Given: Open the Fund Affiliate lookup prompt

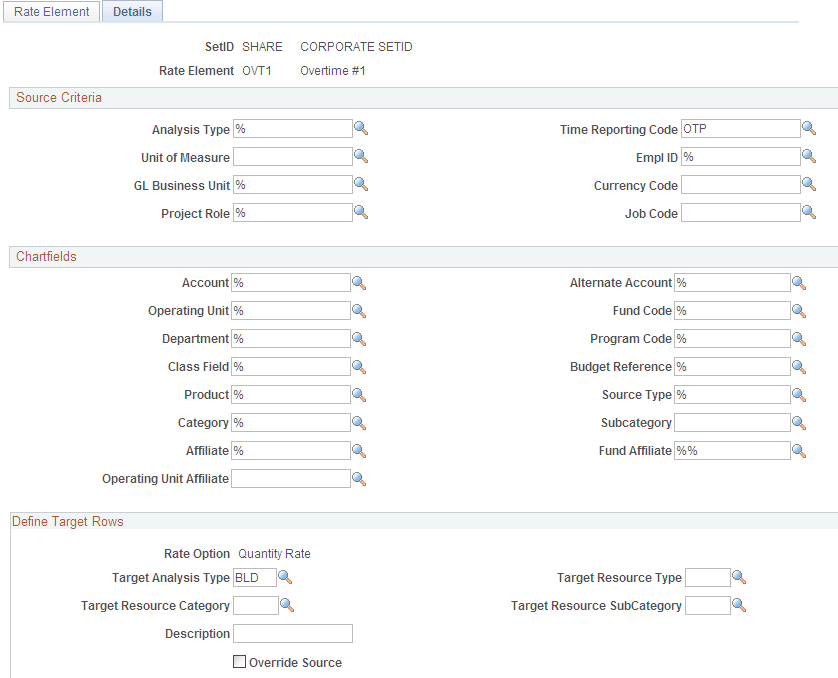Looking at the screenshot, I should pos(799,450).
